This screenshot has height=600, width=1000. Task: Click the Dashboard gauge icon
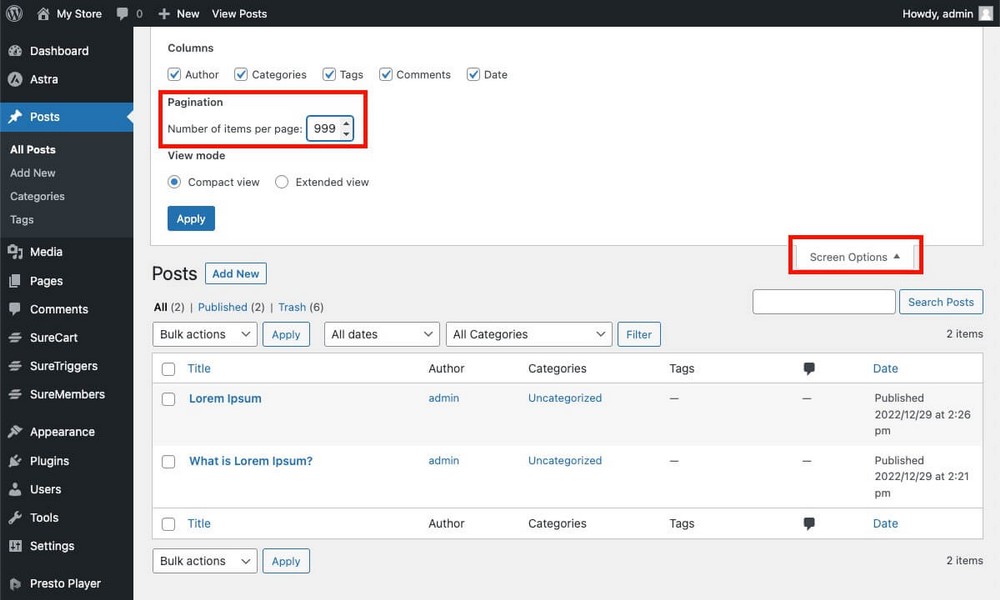click(15, 51)
